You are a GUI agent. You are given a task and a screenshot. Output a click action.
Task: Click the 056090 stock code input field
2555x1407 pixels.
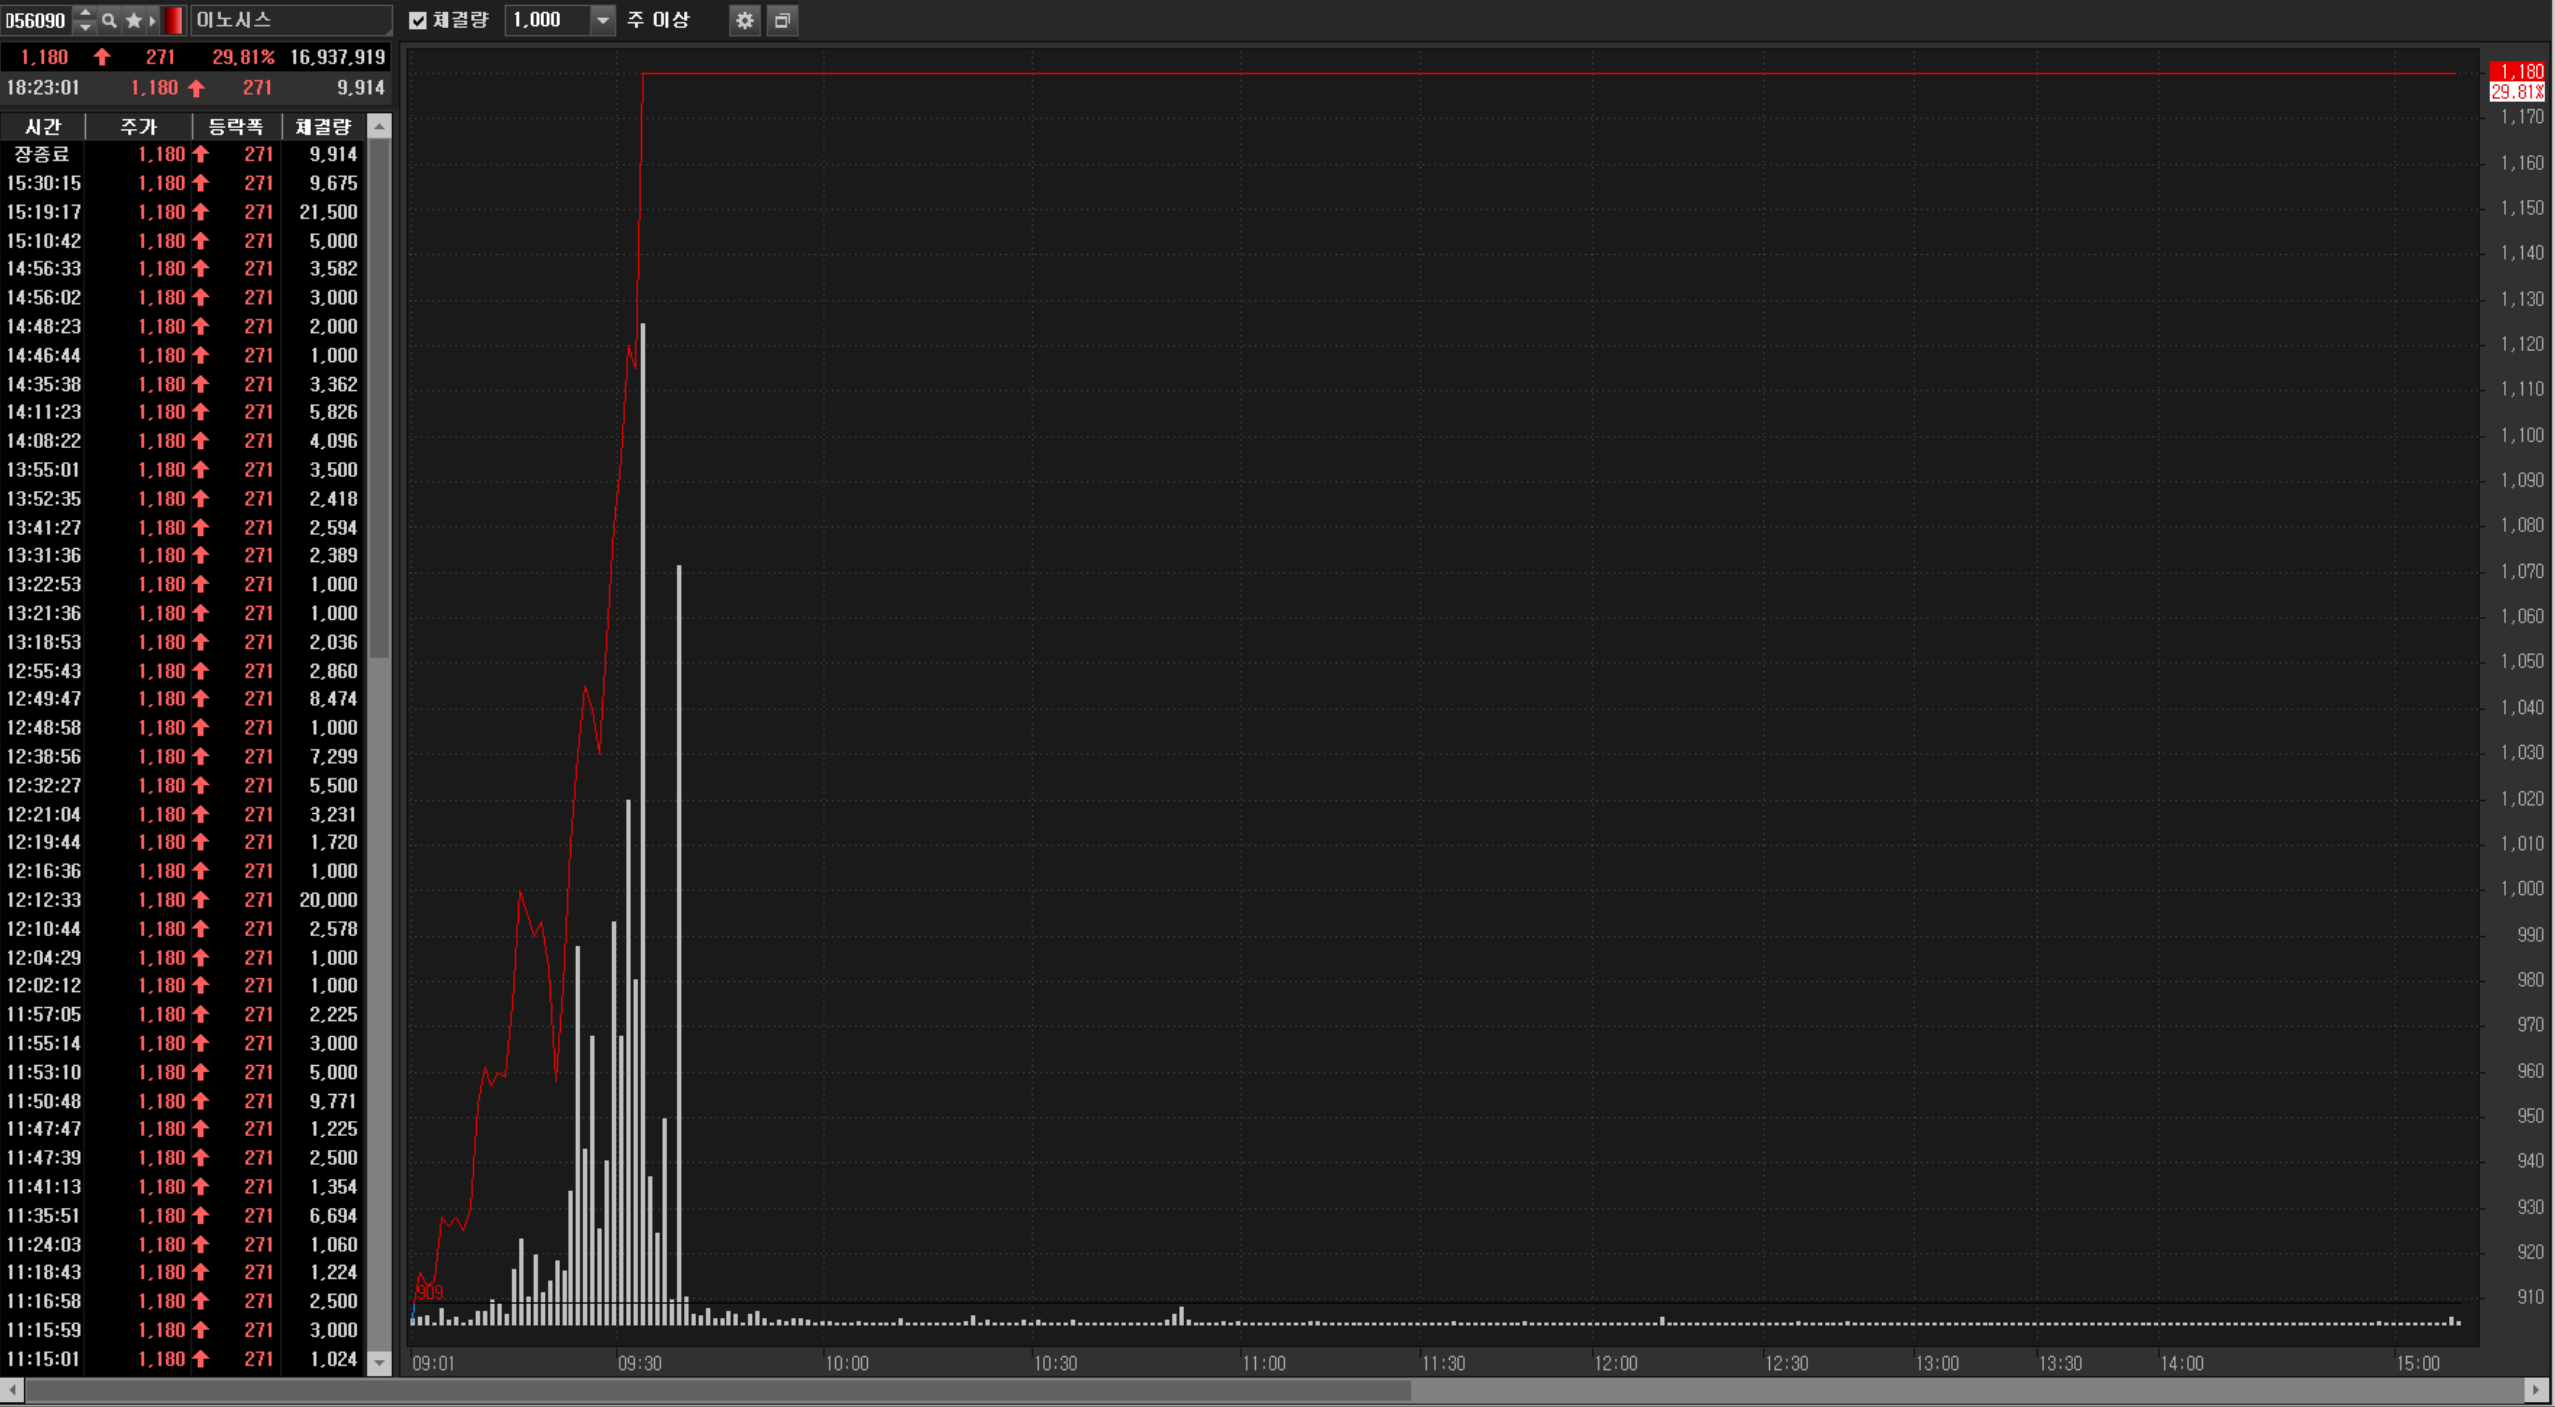(36, 20)
